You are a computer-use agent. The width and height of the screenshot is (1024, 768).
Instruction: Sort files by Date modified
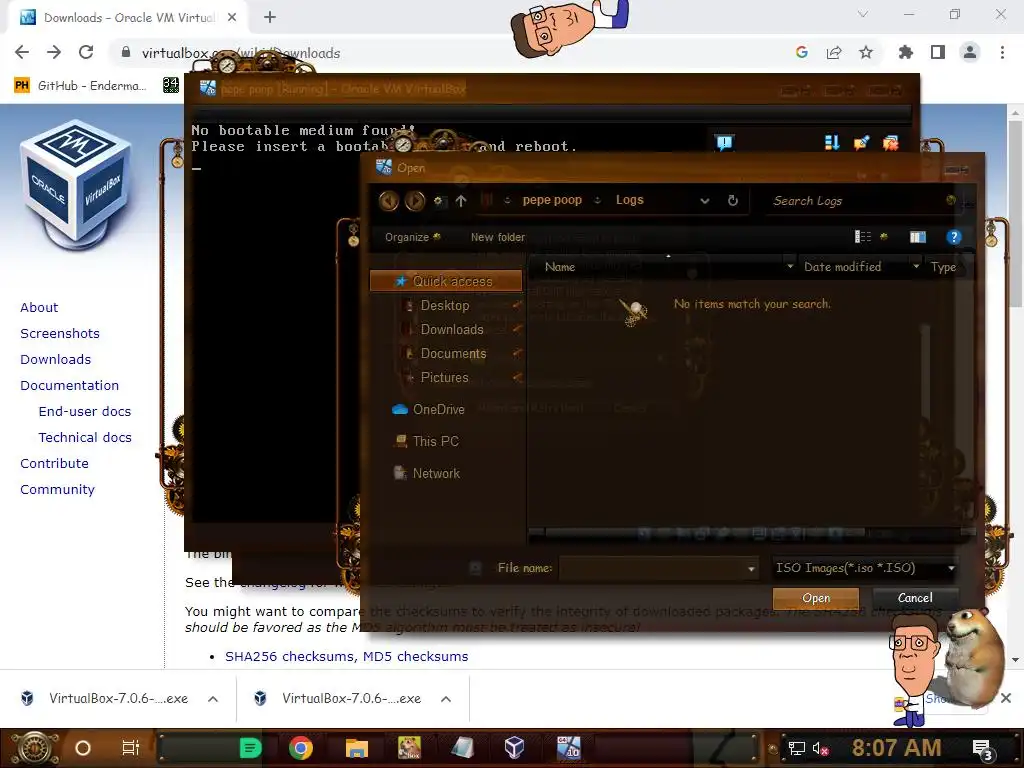tap(842, 266)
